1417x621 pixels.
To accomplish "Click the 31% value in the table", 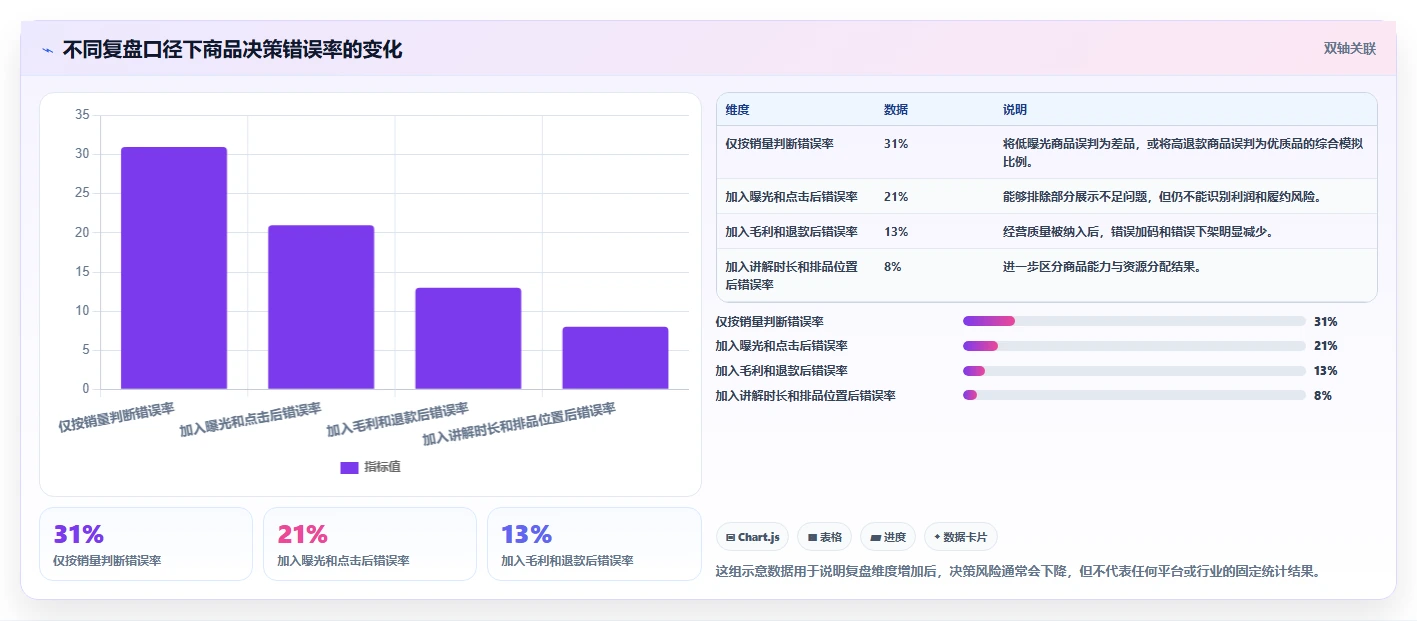I will pyautogui.click(x=896, y=144).
